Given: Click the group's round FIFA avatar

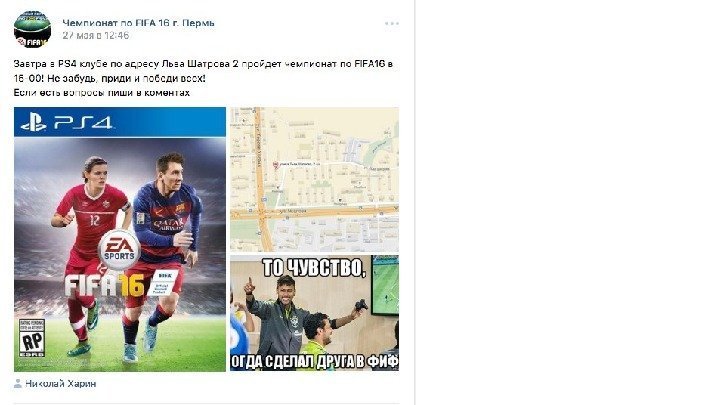Looking at the screenshot, I should 32,29.
